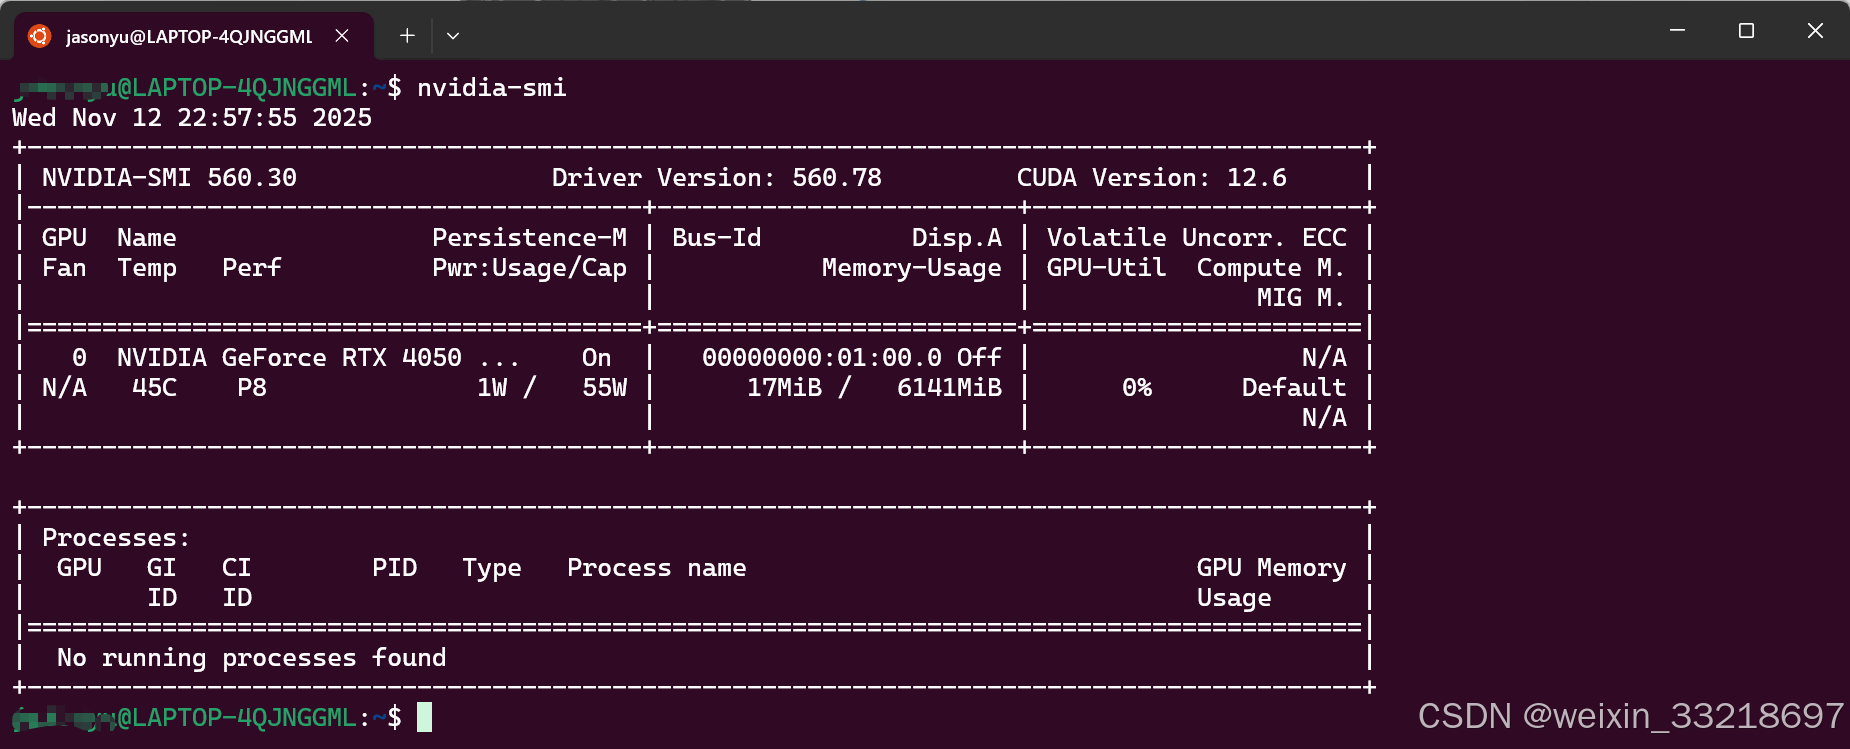Minimize the terminal window
Screen dimensions: 1850x749
click(x=1678, y=31)
